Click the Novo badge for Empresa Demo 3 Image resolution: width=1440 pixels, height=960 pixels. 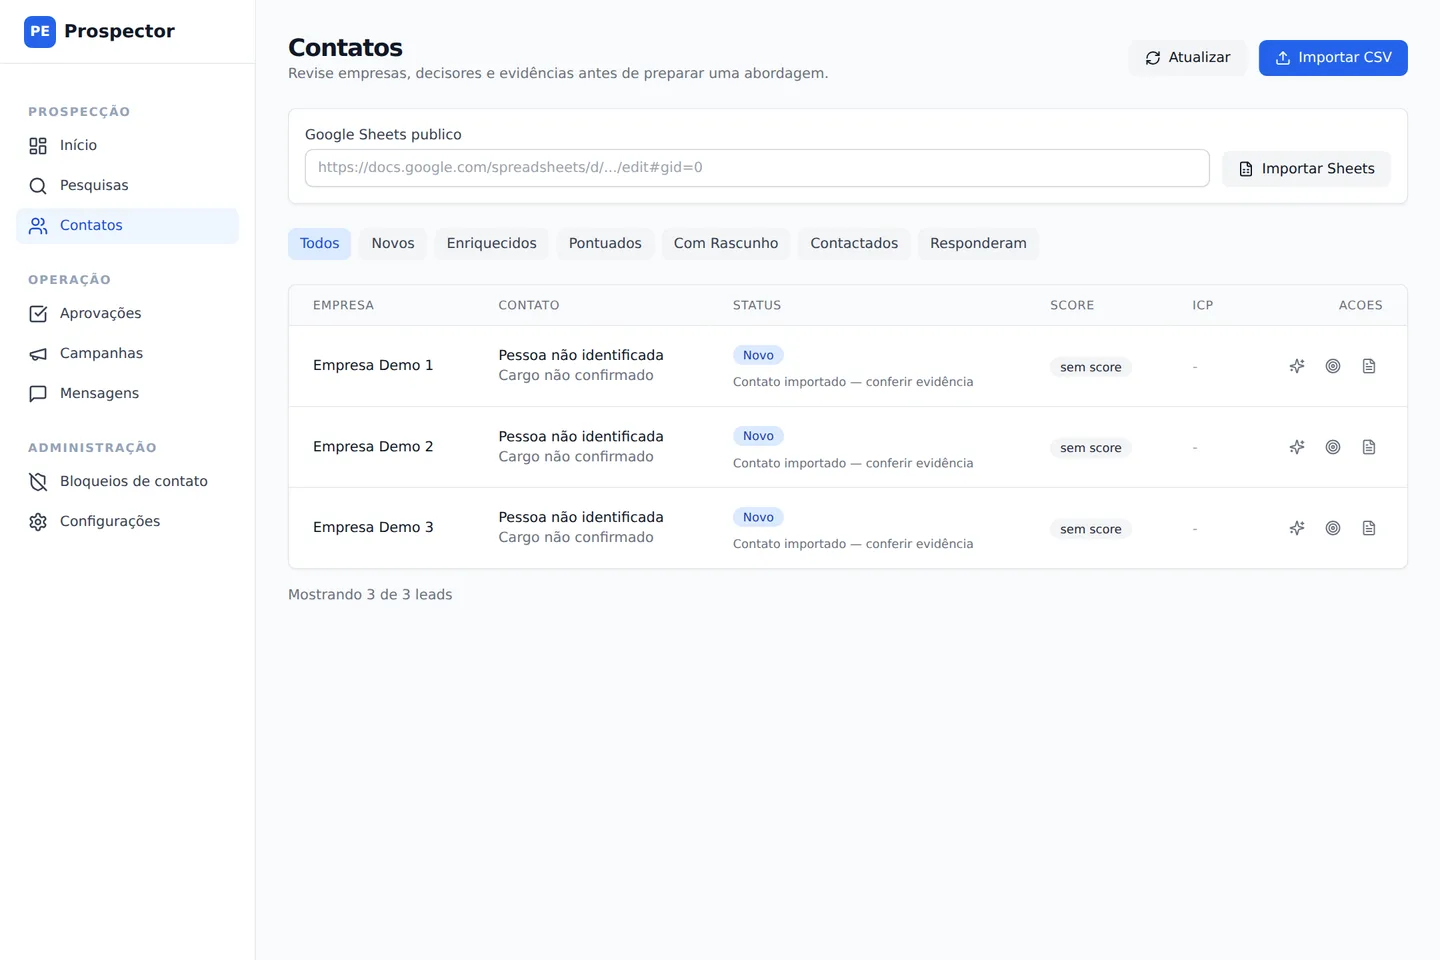click(758, 517)
